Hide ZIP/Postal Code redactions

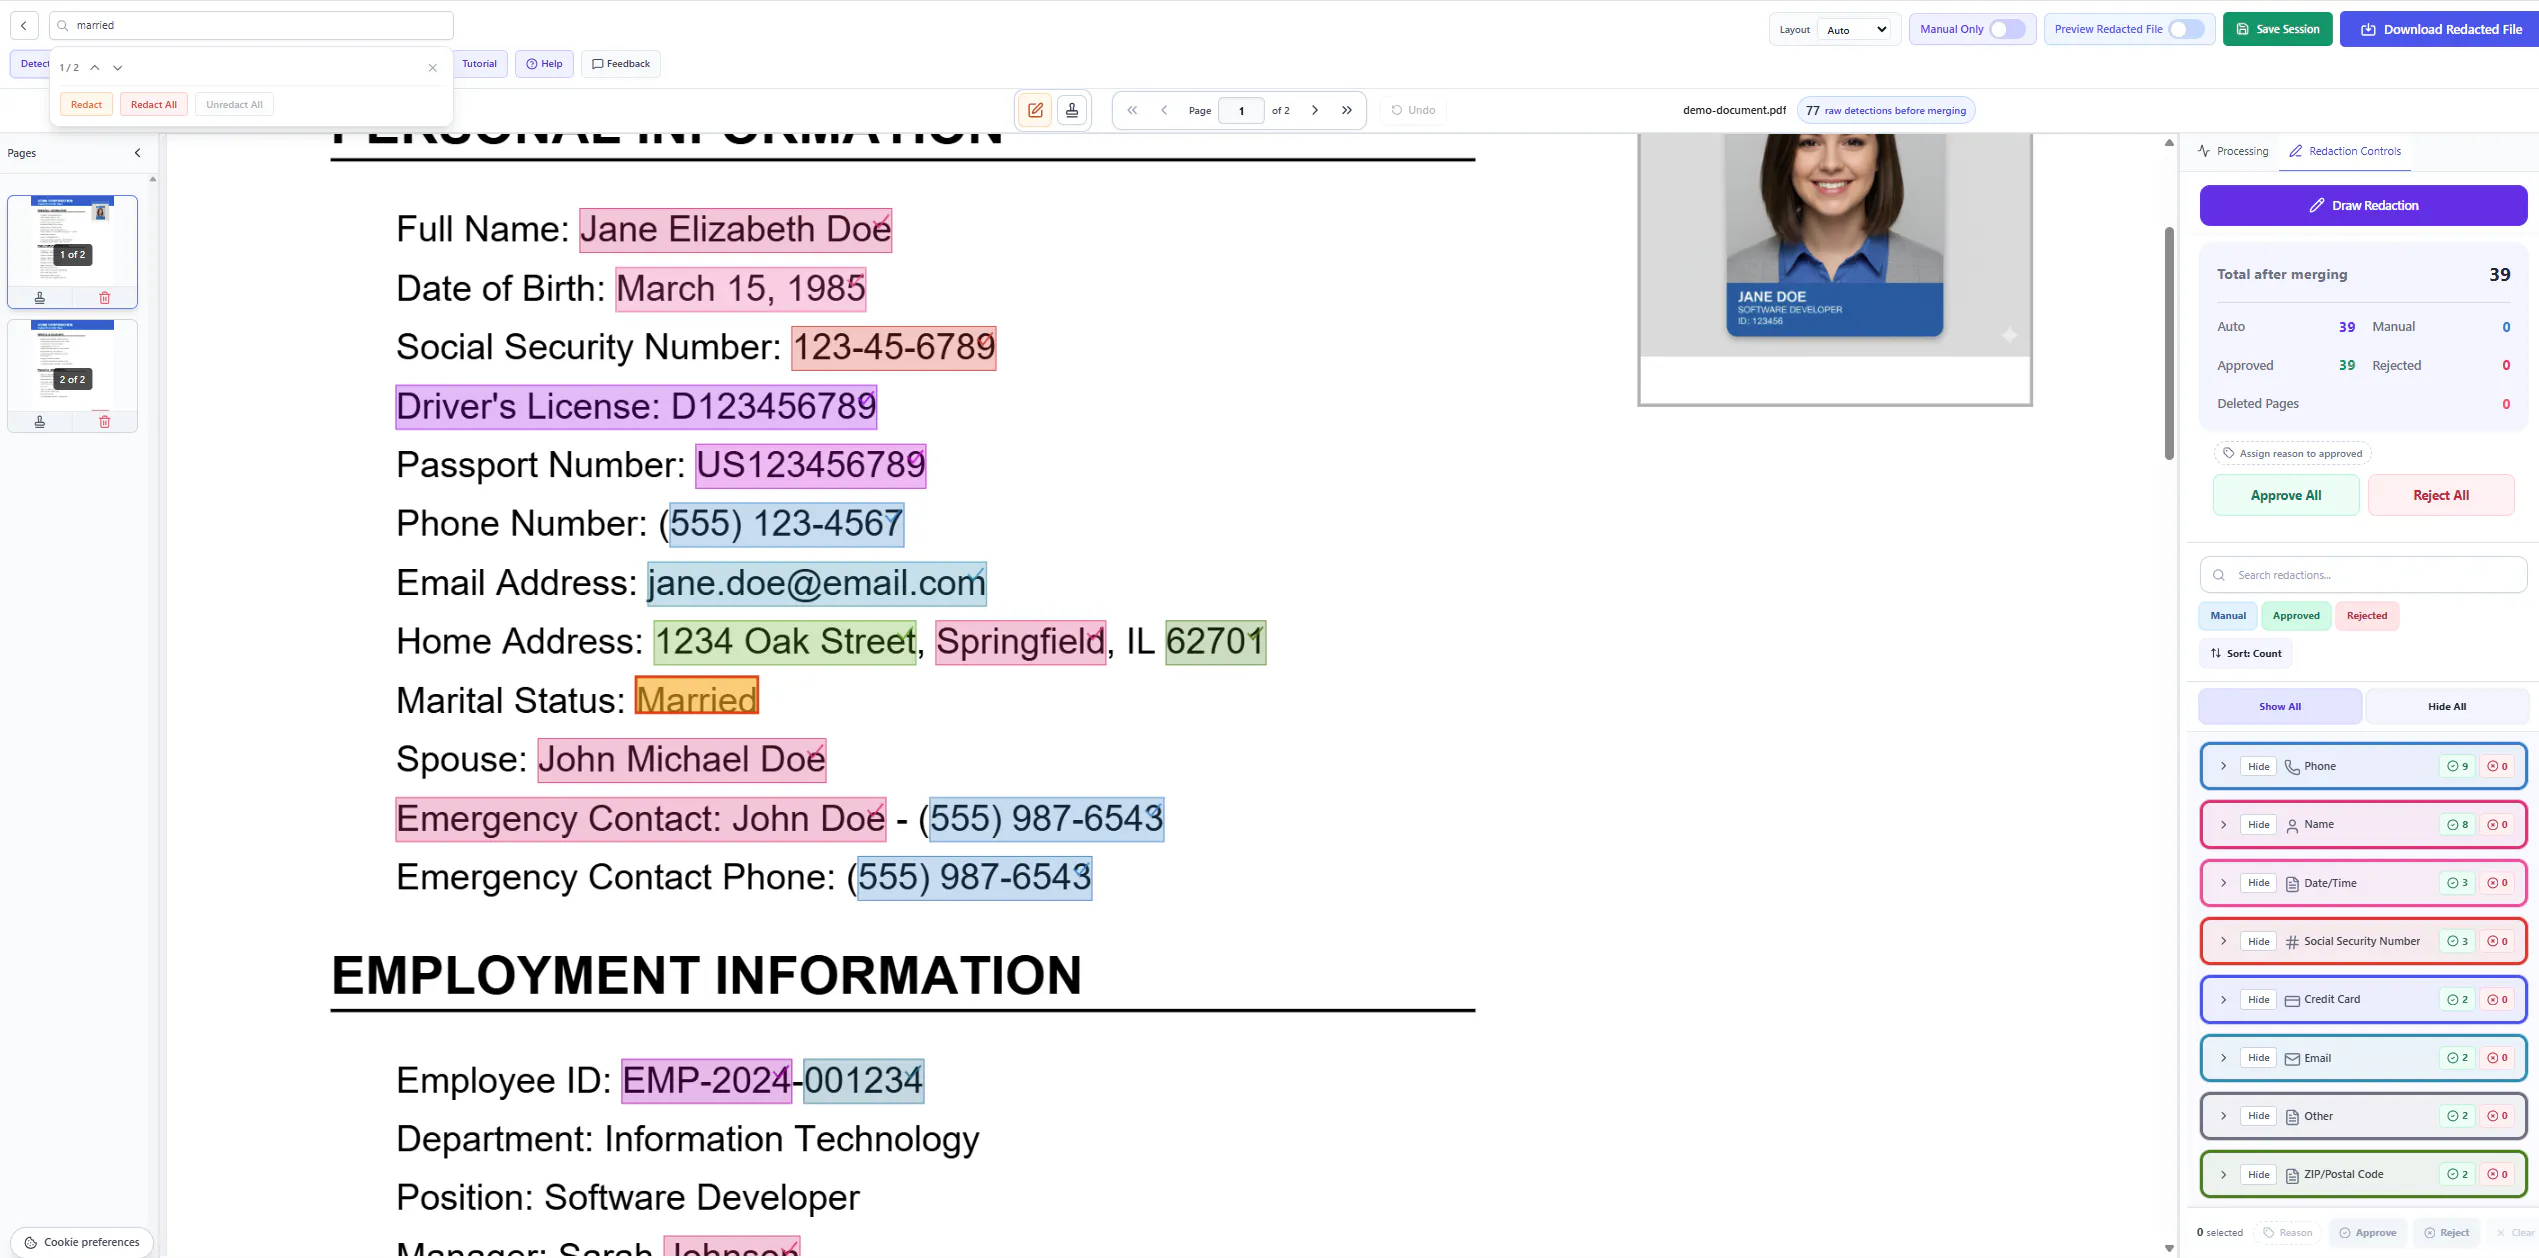2259,1174
